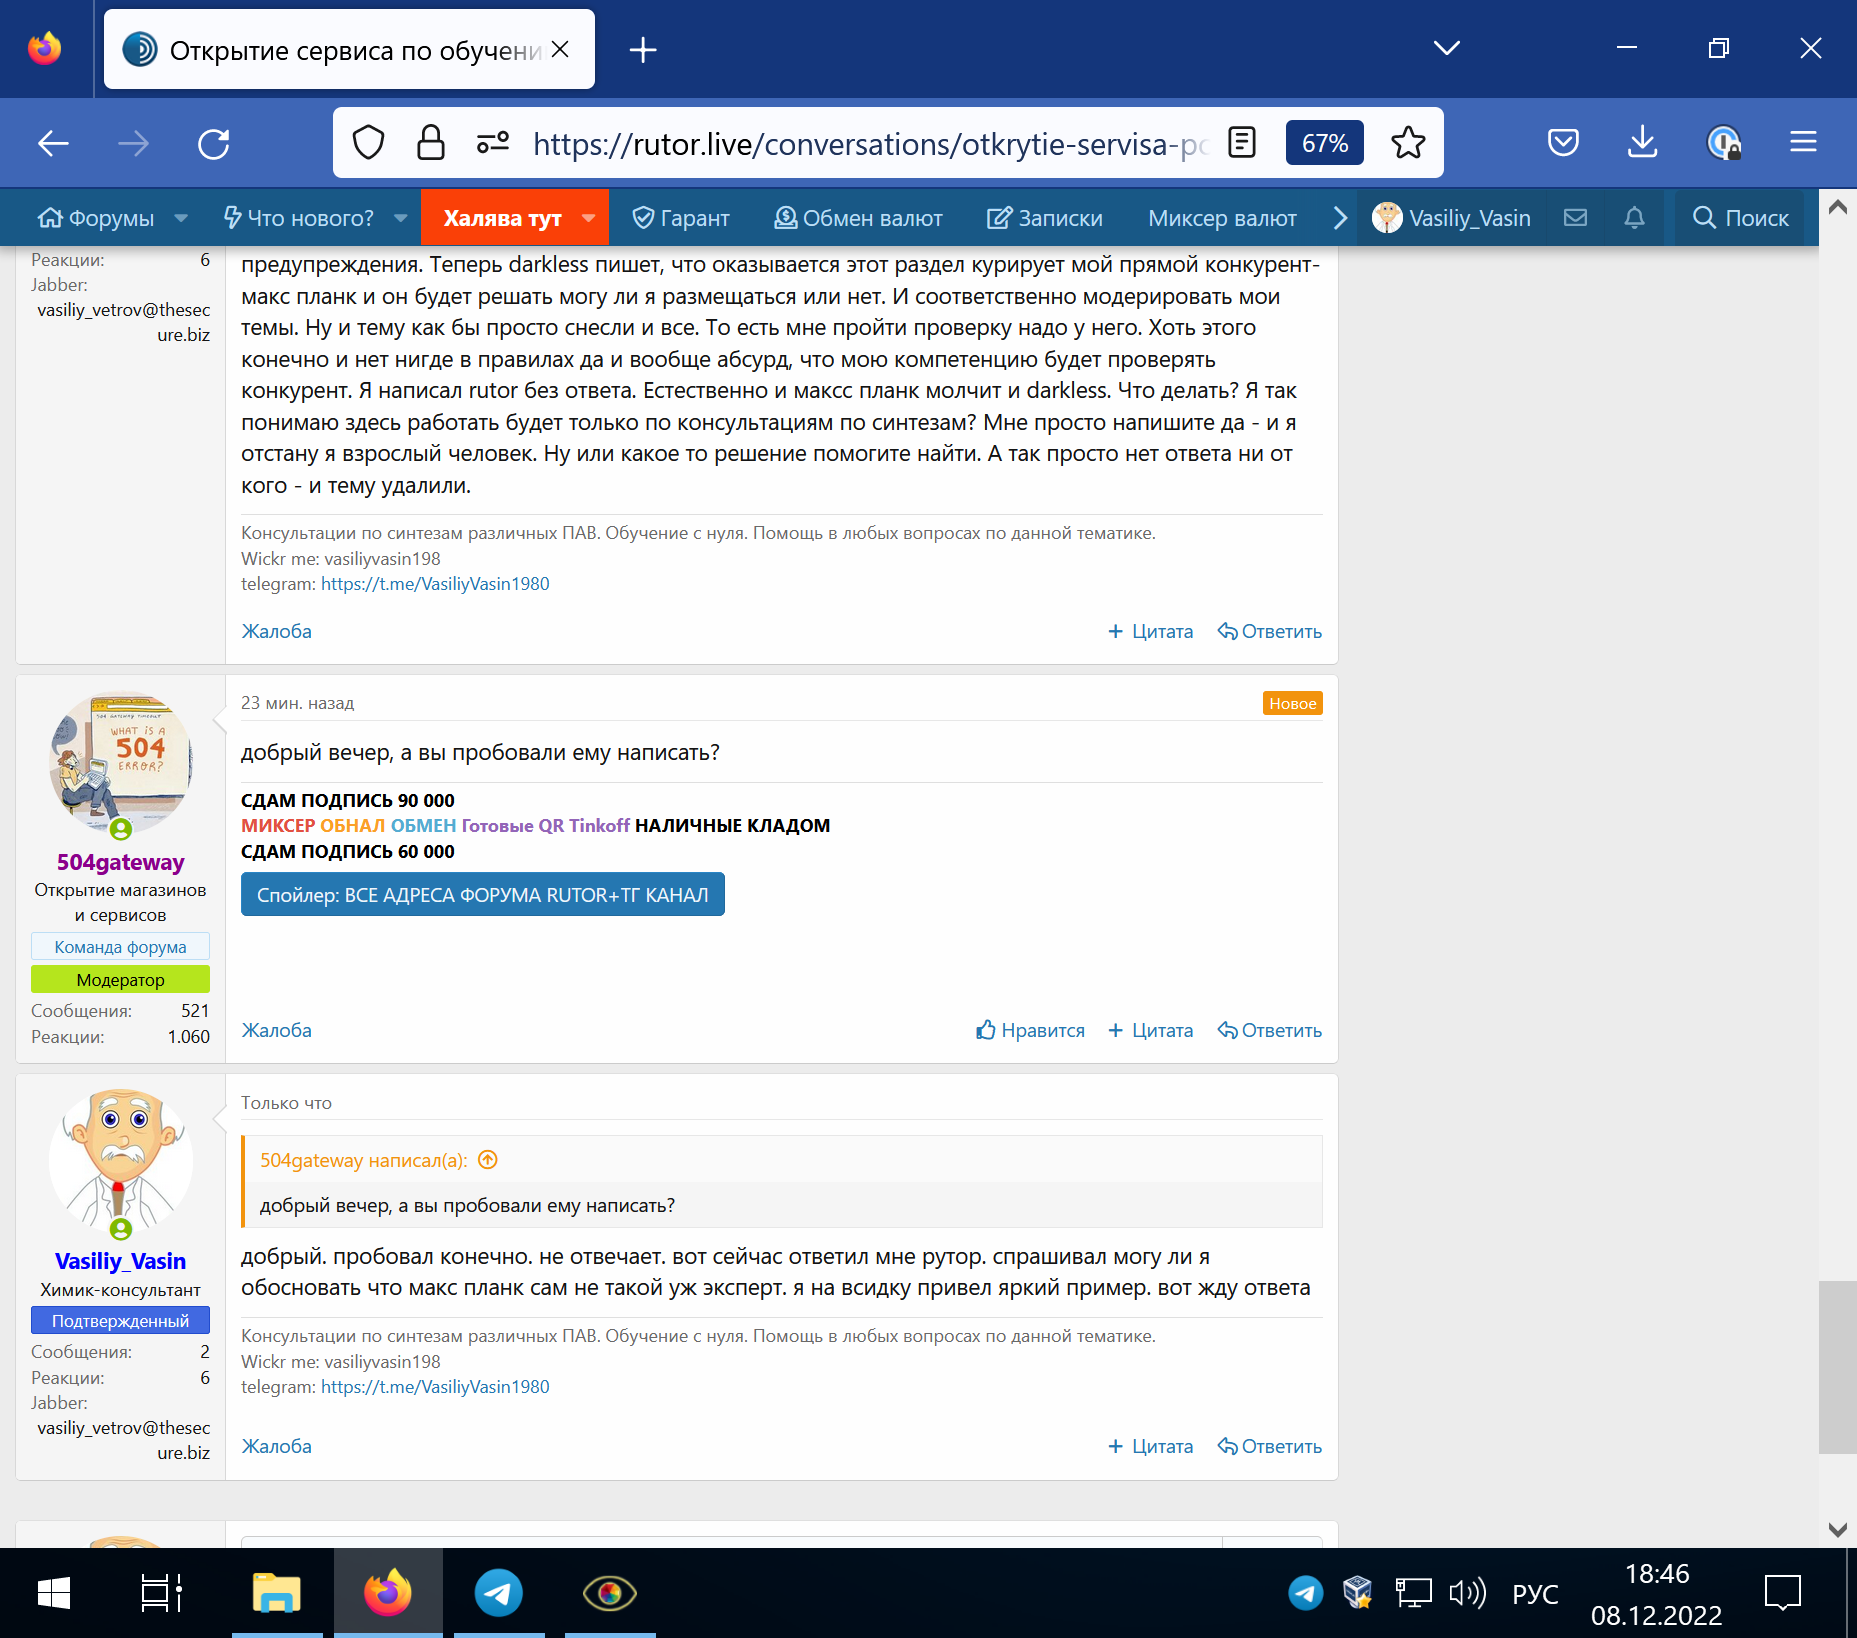The height and width of the screenshot is (1638, 1857).
Task: Open a new browser tab
Action: pos(643,50)
